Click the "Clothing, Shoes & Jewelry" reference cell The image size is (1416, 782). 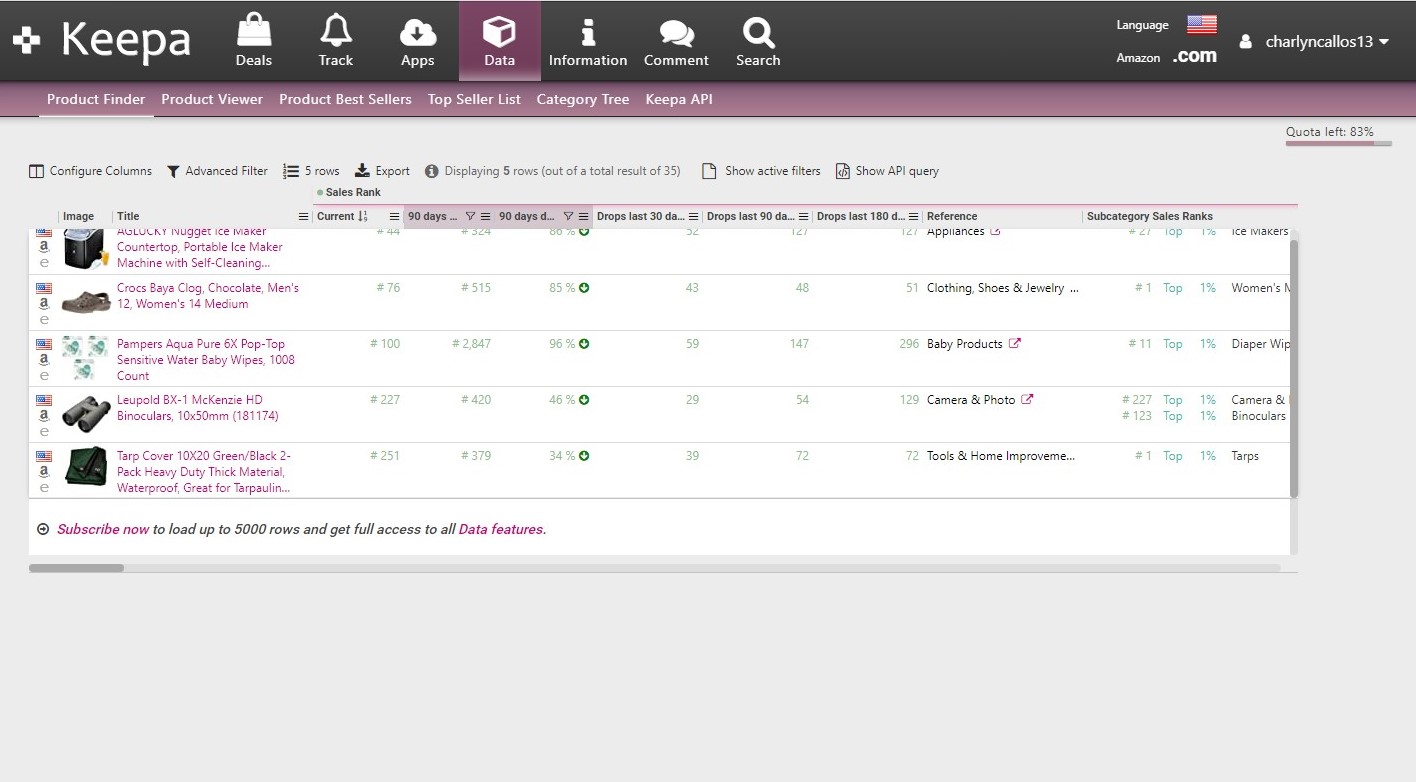1002,288
